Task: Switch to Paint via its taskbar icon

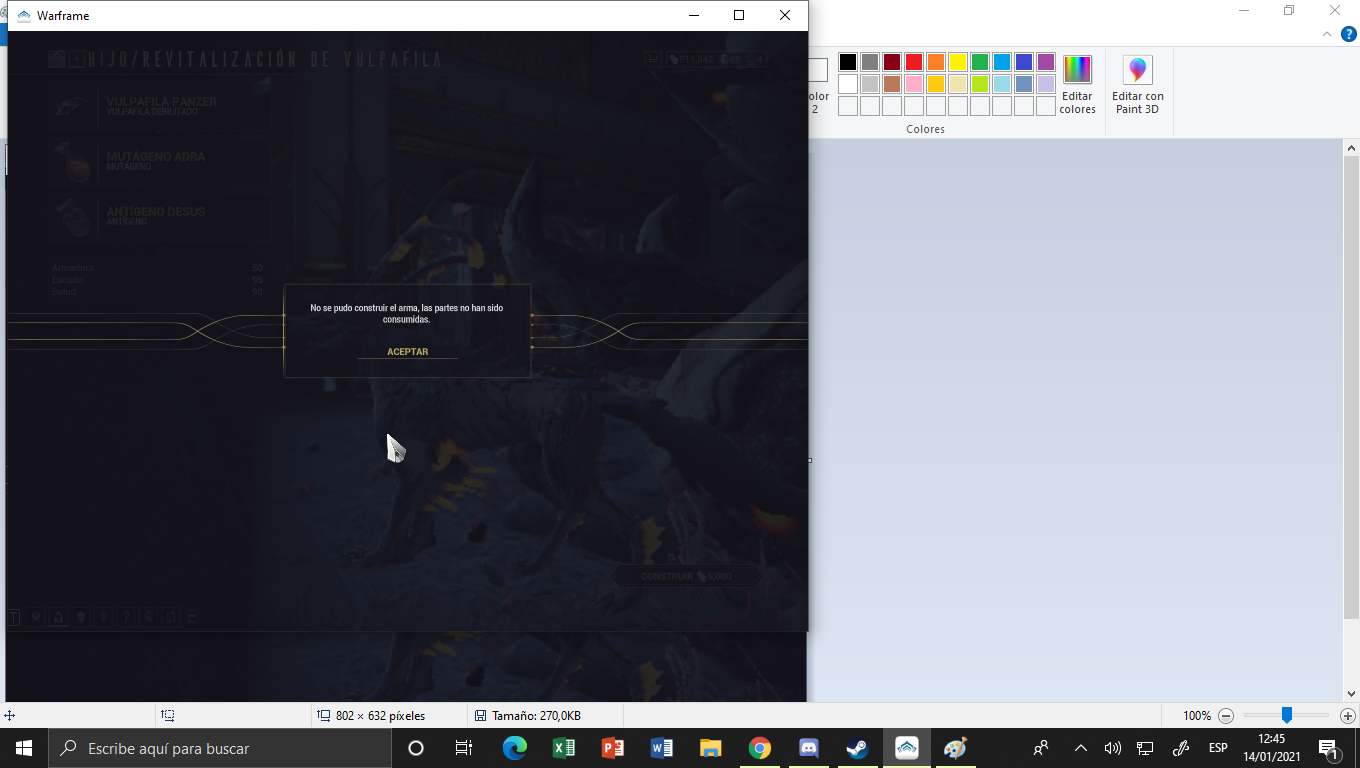Action: [x=956, y=748]
